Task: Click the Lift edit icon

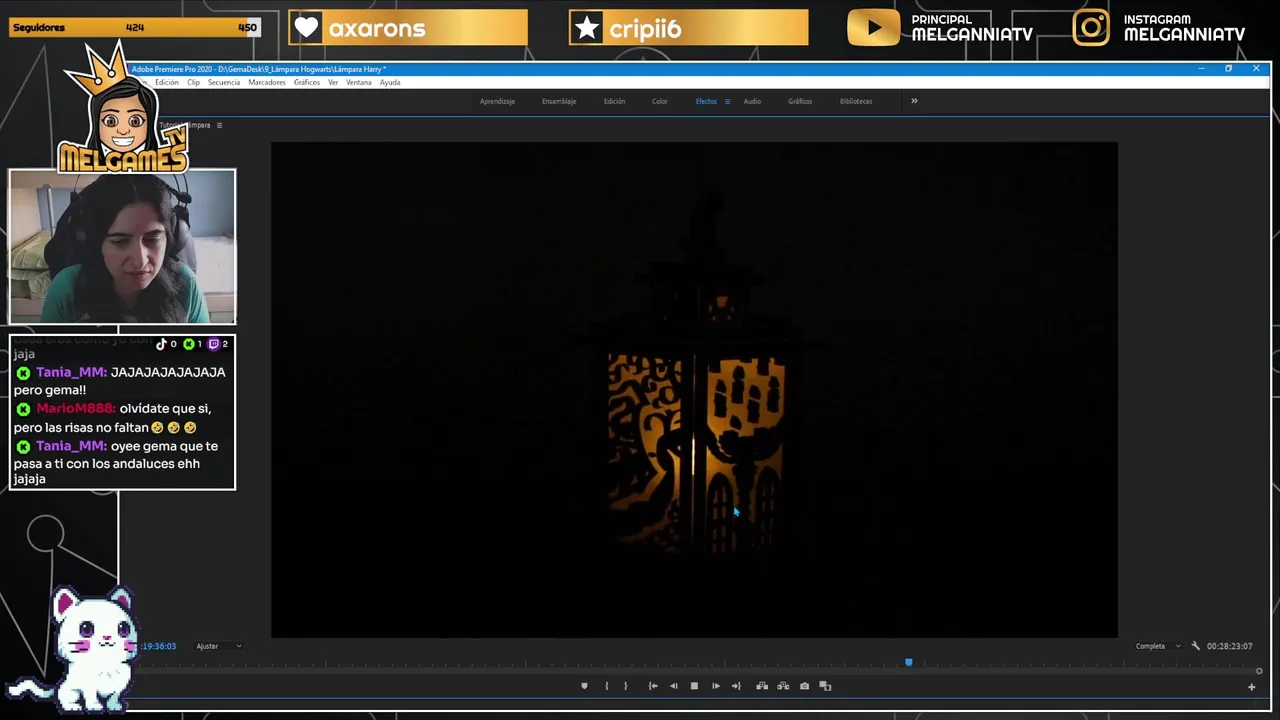Action: click(762, 686)
